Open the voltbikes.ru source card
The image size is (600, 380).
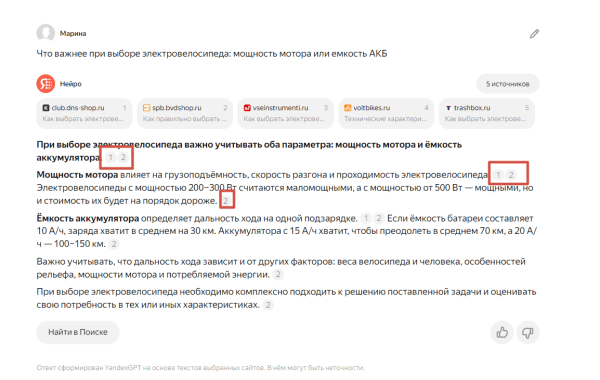pos(386,113)
